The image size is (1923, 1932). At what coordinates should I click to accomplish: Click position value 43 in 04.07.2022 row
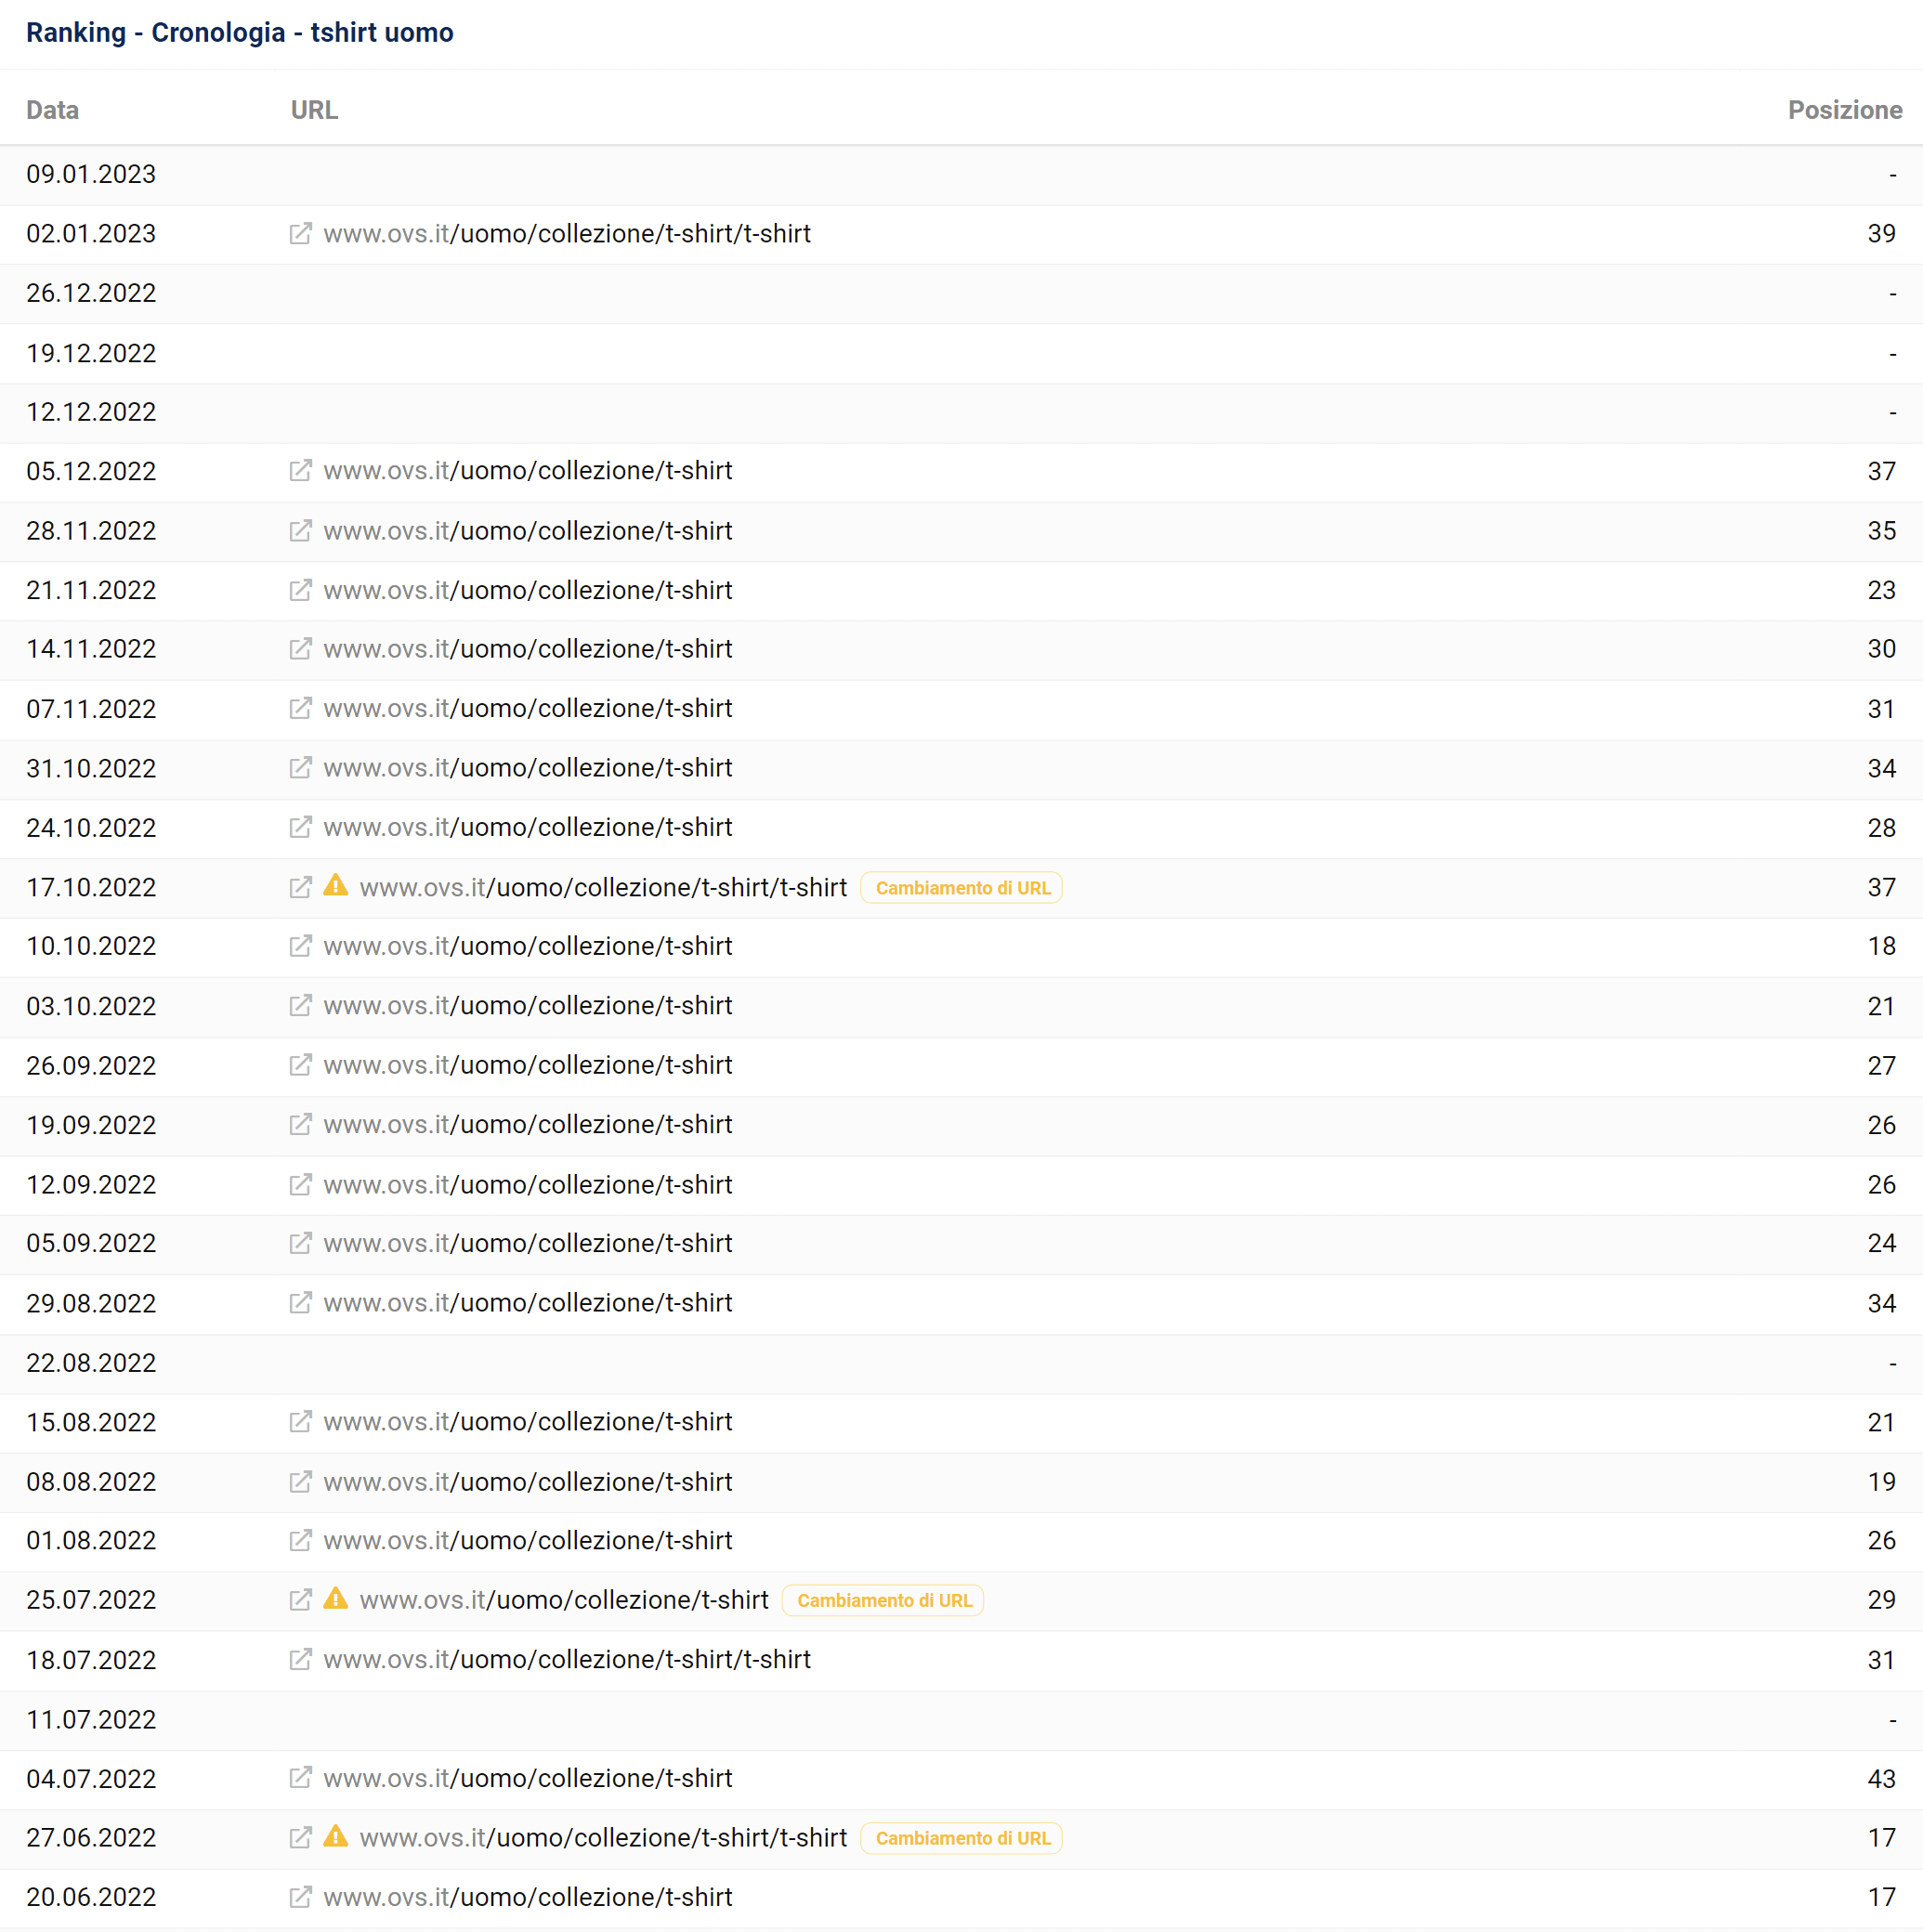tap(1881, 1779)
